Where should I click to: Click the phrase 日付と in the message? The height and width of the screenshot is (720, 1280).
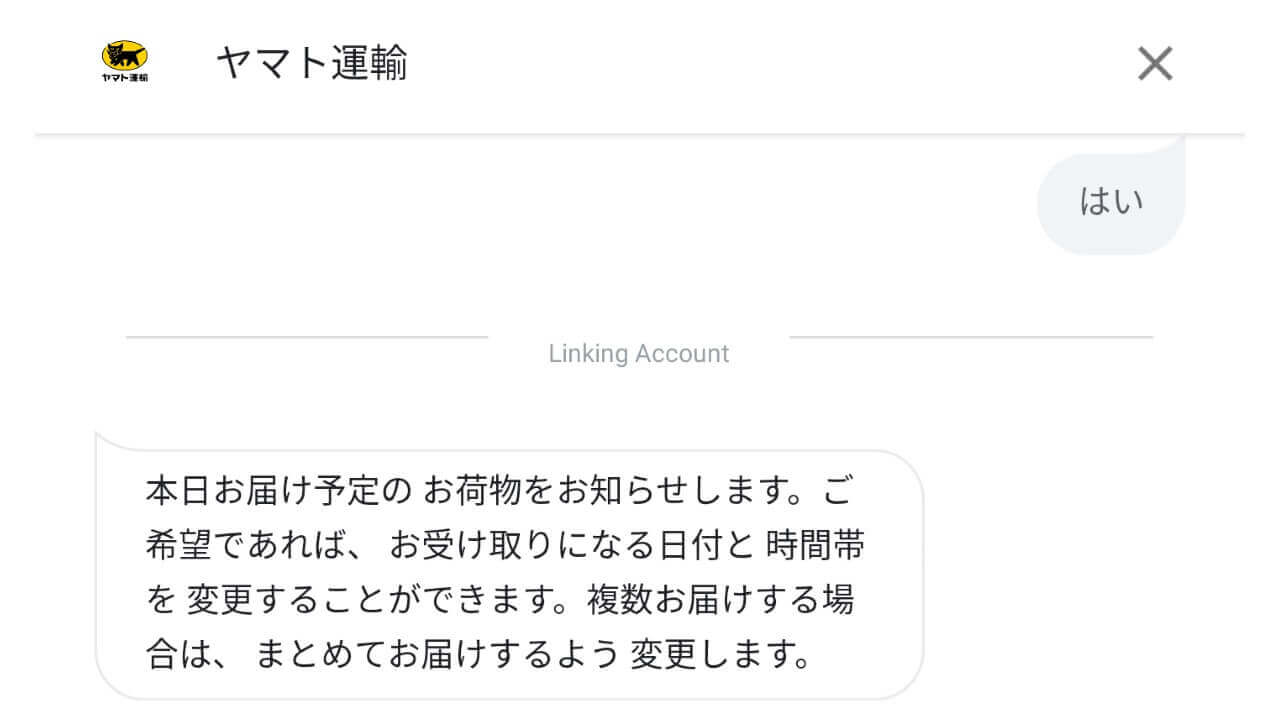click(x=716, y=546)
